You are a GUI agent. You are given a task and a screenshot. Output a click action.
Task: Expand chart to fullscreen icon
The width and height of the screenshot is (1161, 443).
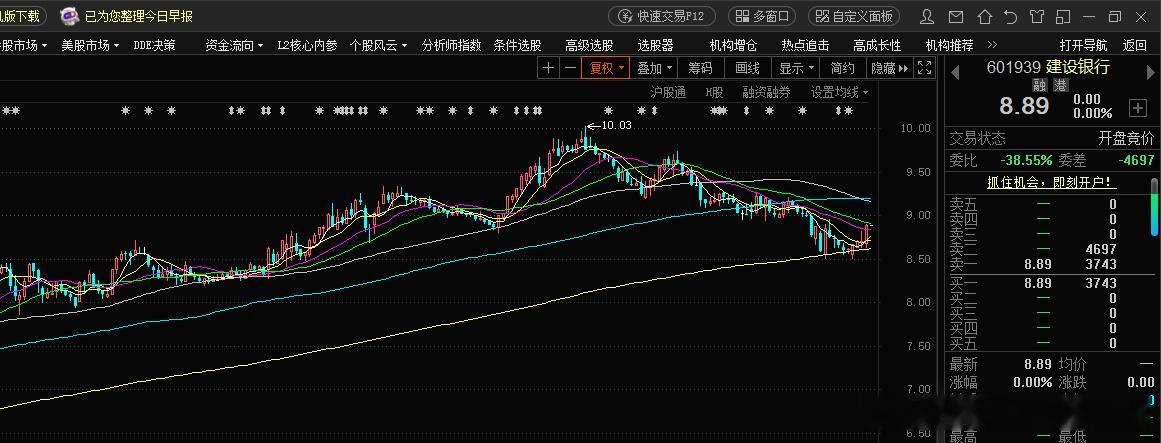click(924, 68)
